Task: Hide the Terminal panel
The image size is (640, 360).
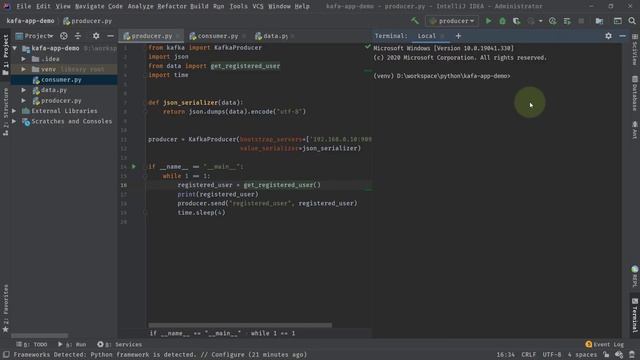Action: 622,36
